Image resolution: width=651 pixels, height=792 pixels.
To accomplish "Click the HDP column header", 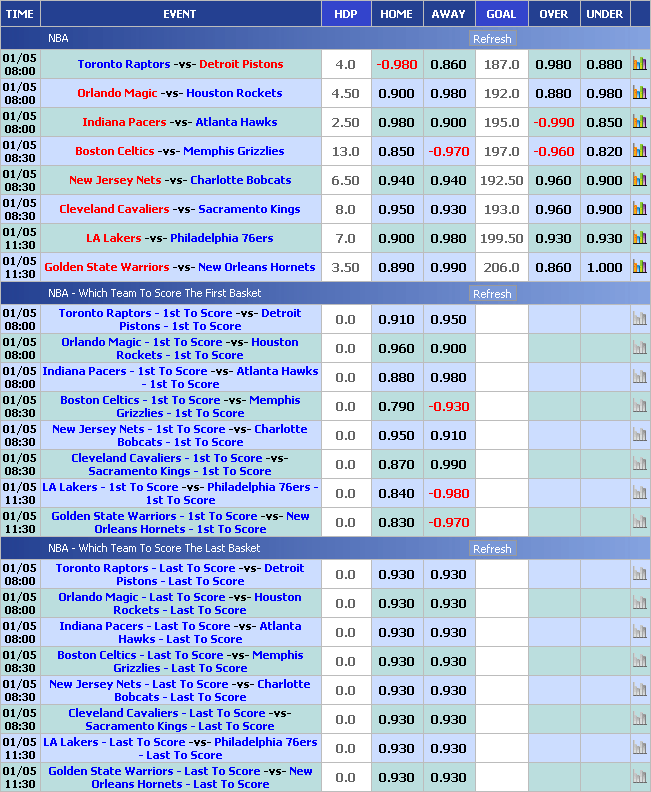I will (x=345, y=14).
